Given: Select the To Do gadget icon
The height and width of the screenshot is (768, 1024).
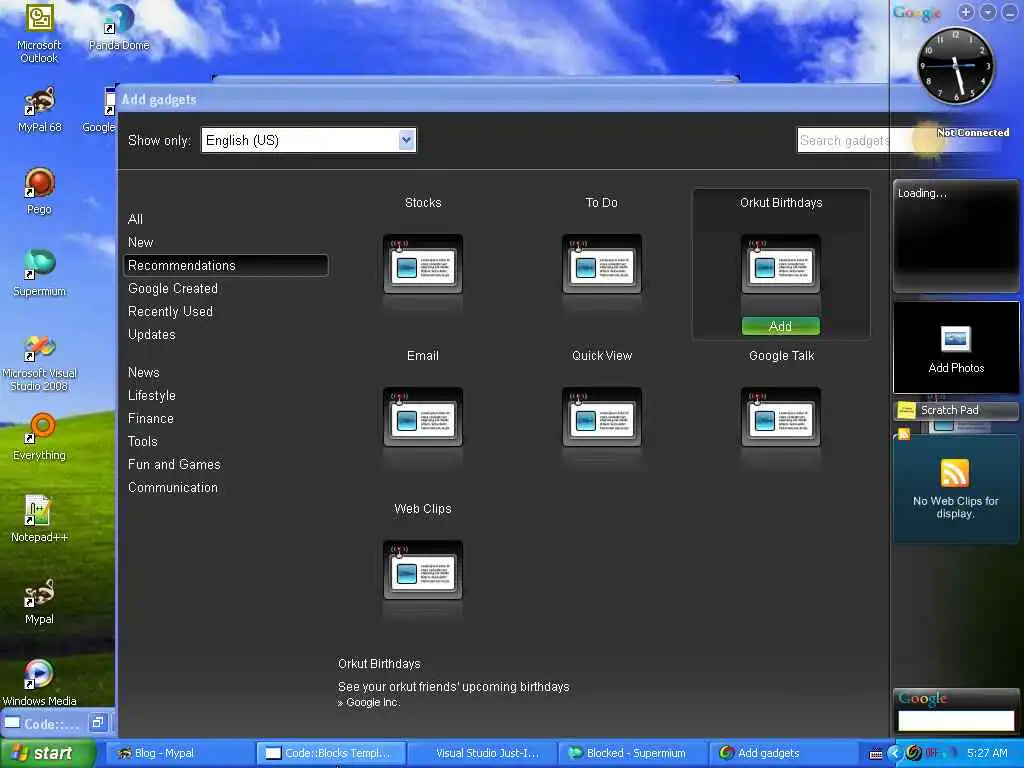Looking at the screenshot, I should (x=601, y=264).
